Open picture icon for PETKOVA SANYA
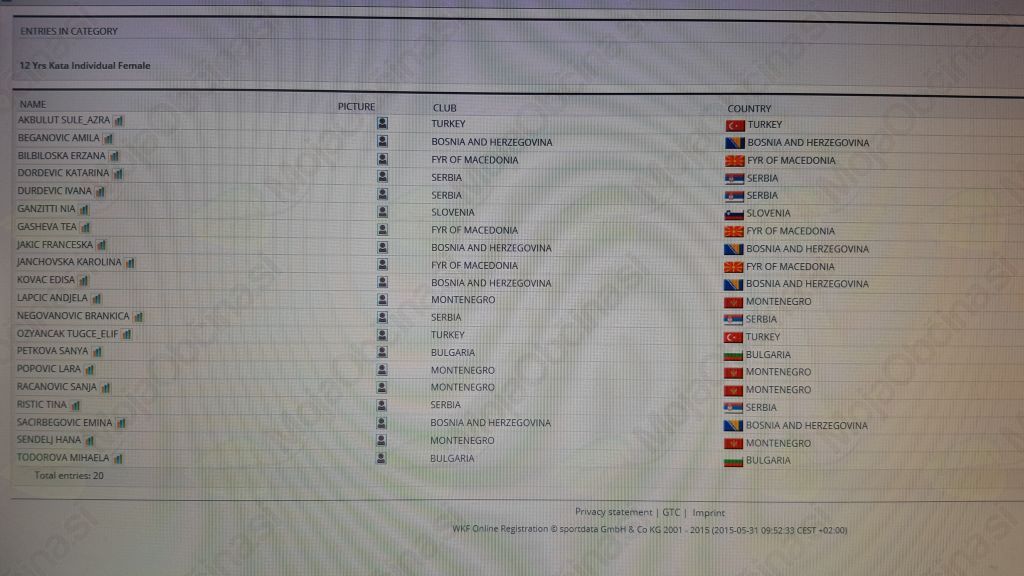Viewport: 1024px width, 576px height. [381, 352]
